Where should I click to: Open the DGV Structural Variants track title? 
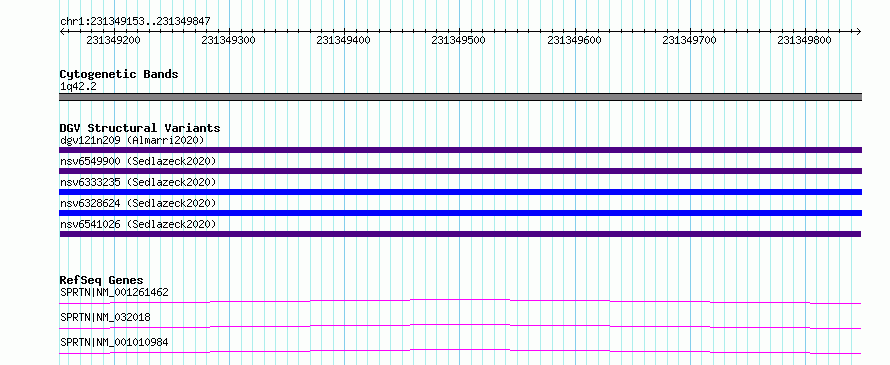pyautogui.click(x=140, y=128)
